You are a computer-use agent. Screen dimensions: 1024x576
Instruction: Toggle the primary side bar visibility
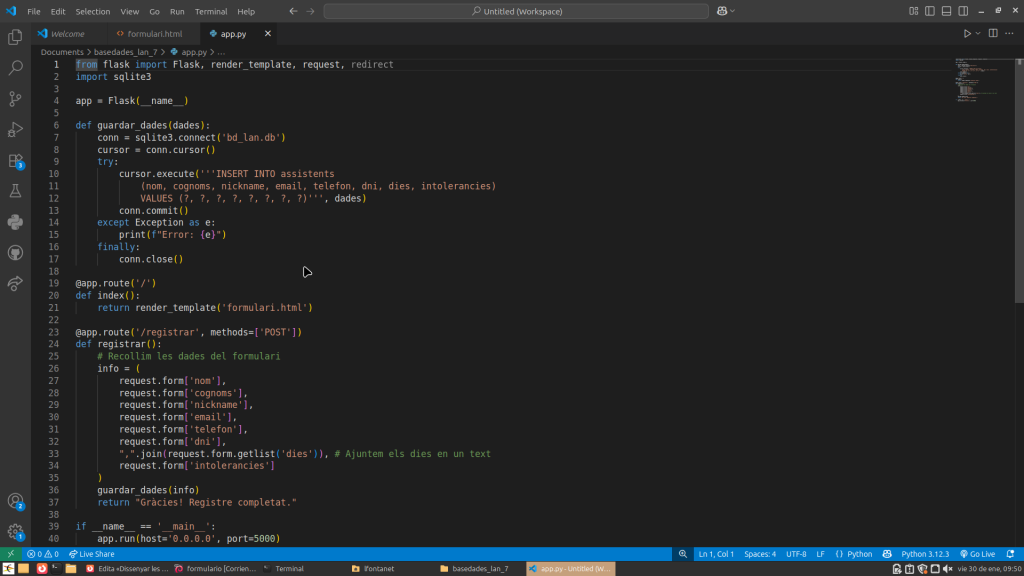(x=930, y=11)
